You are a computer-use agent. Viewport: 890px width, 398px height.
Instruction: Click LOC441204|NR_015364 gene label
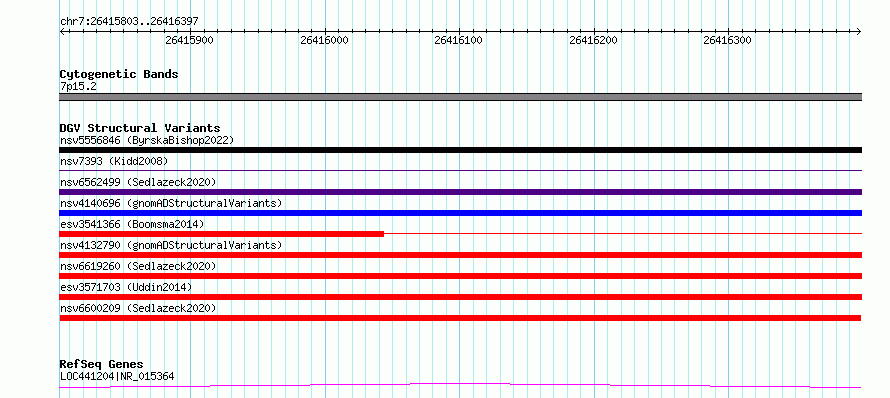click(x=117, y=376)
